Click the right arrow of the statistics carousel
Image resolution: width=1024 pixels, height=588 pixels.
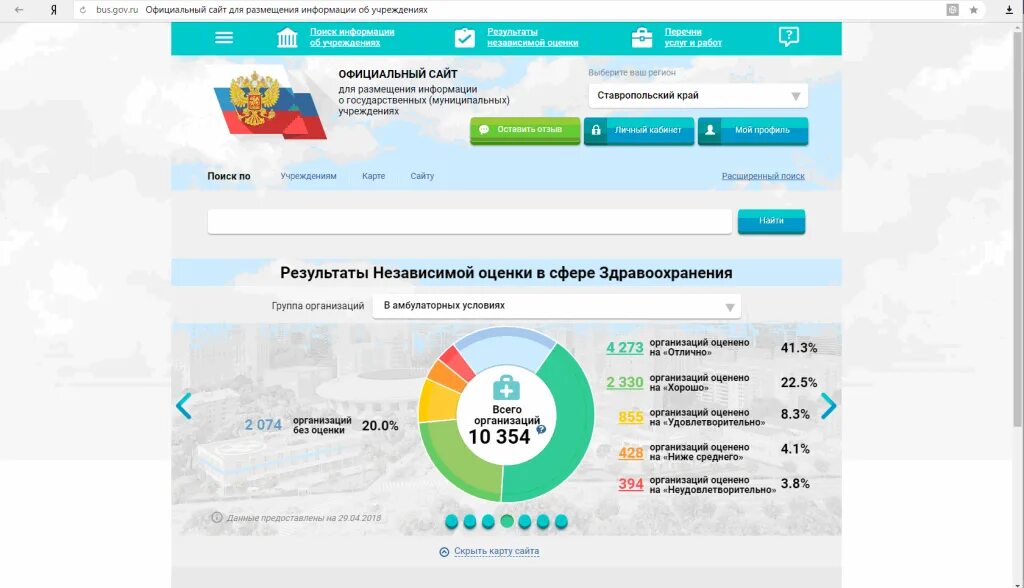click(x=828, y=406)
